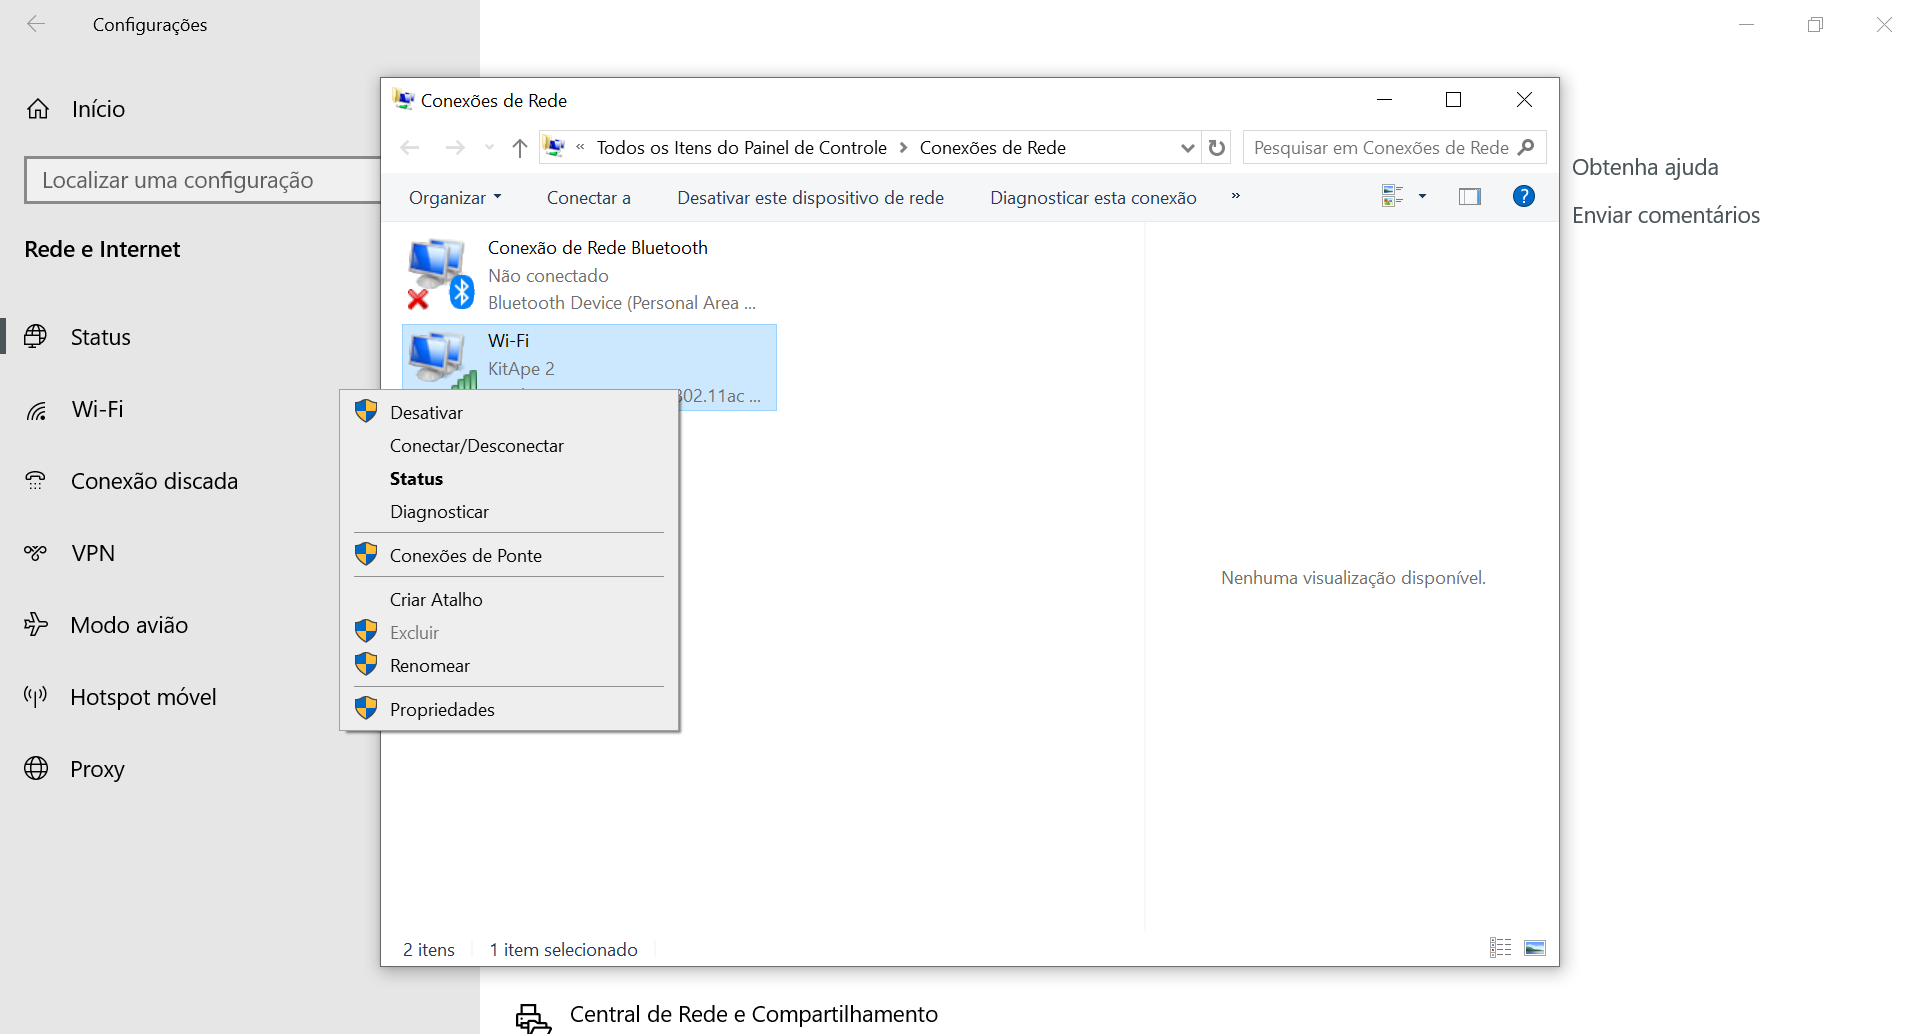Viewport: 1920px width, 1034px height.
Task: Click Conexões de Rede breadcrumb segment
Action: point(993,148)
